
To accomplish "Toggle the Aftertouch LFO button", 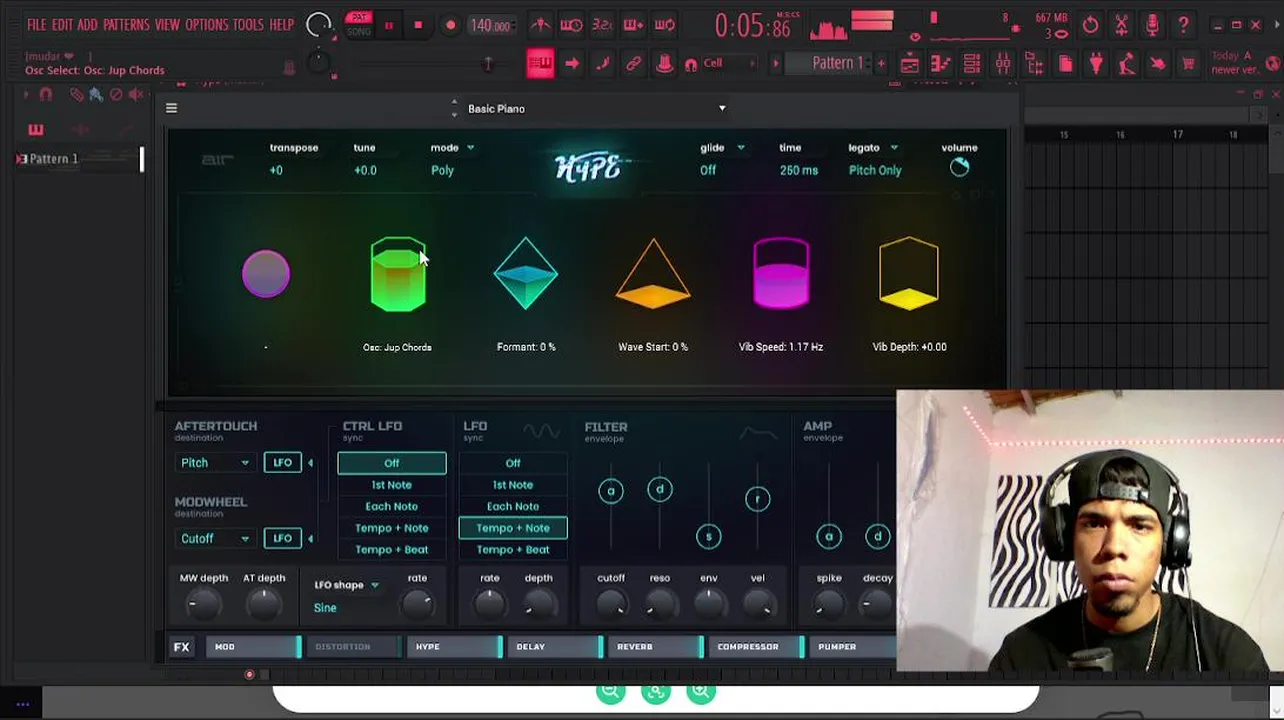I will coord(282,463).
